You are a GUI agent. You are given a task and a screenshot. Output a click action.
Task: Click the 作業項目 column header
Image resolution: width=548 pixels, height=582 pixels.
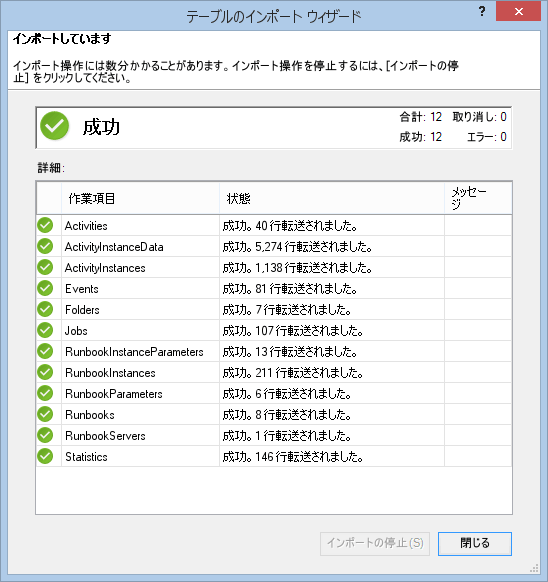[140, 198]
